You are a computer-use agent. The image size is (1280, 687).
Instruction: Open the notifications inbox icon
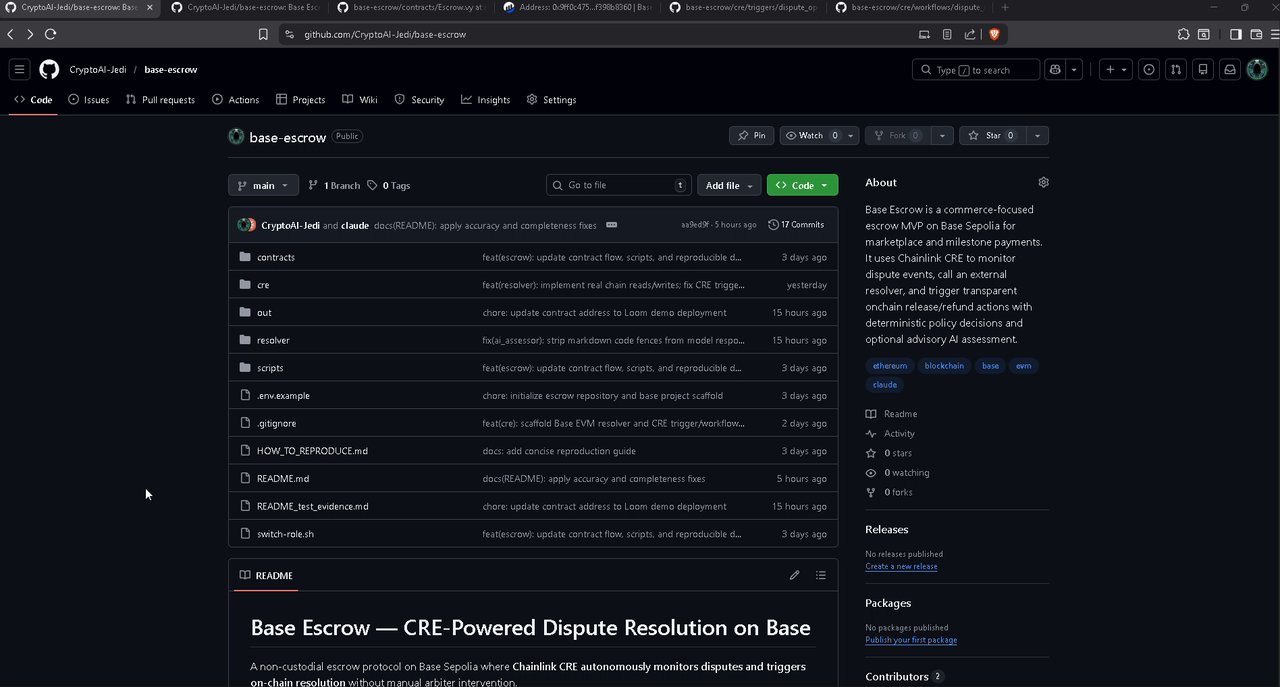click(x=1230, y=70)
